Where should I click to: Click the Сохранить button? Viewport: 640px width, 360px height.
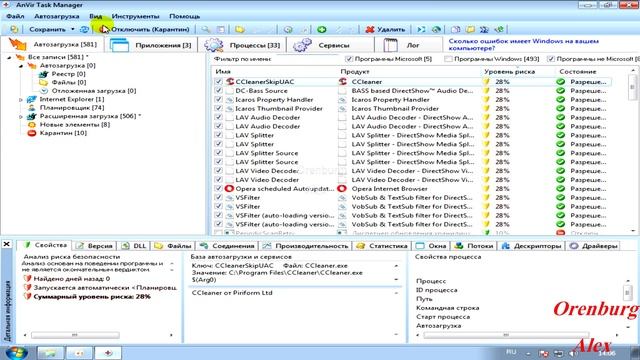47,29
